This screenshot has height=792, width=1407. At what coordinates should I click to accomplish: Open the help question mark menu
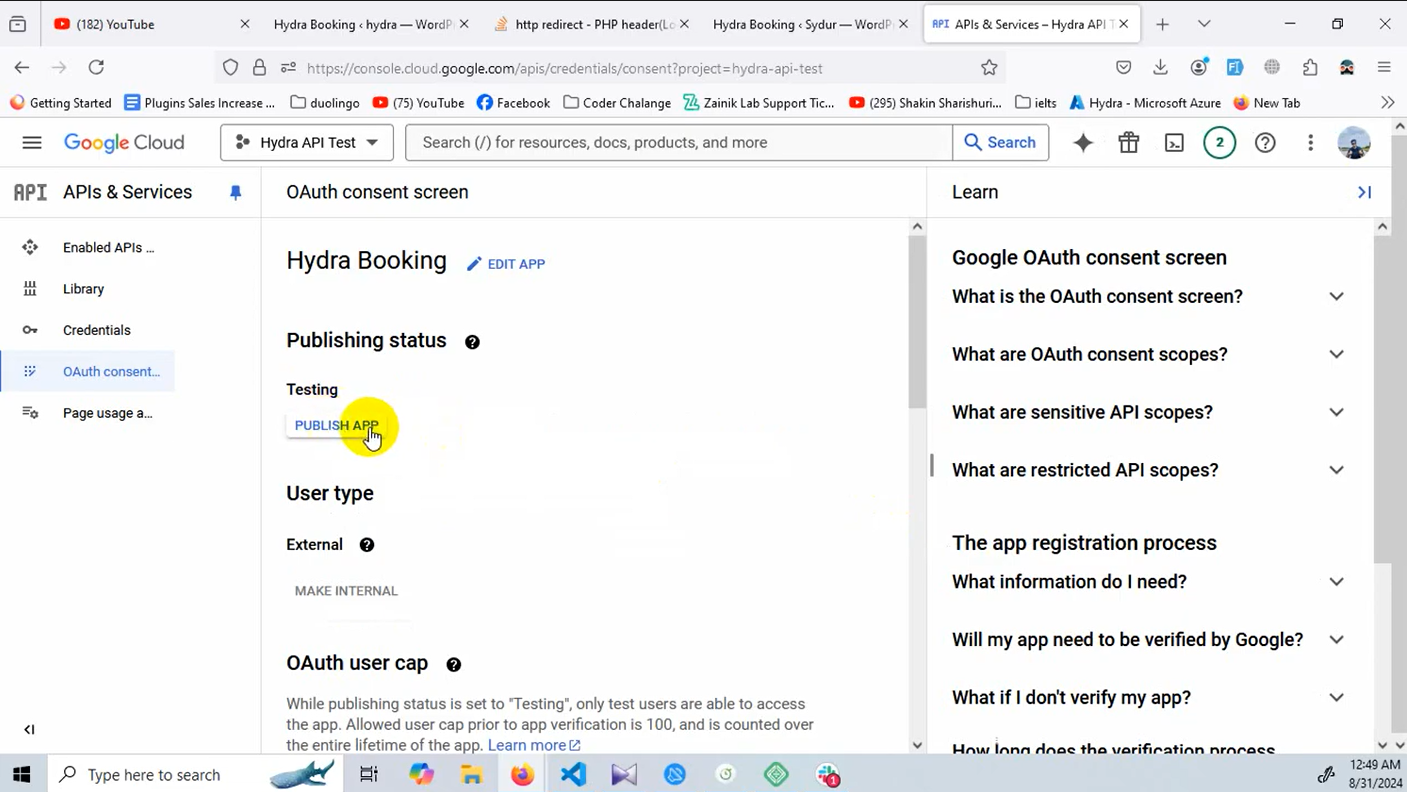1265,142
